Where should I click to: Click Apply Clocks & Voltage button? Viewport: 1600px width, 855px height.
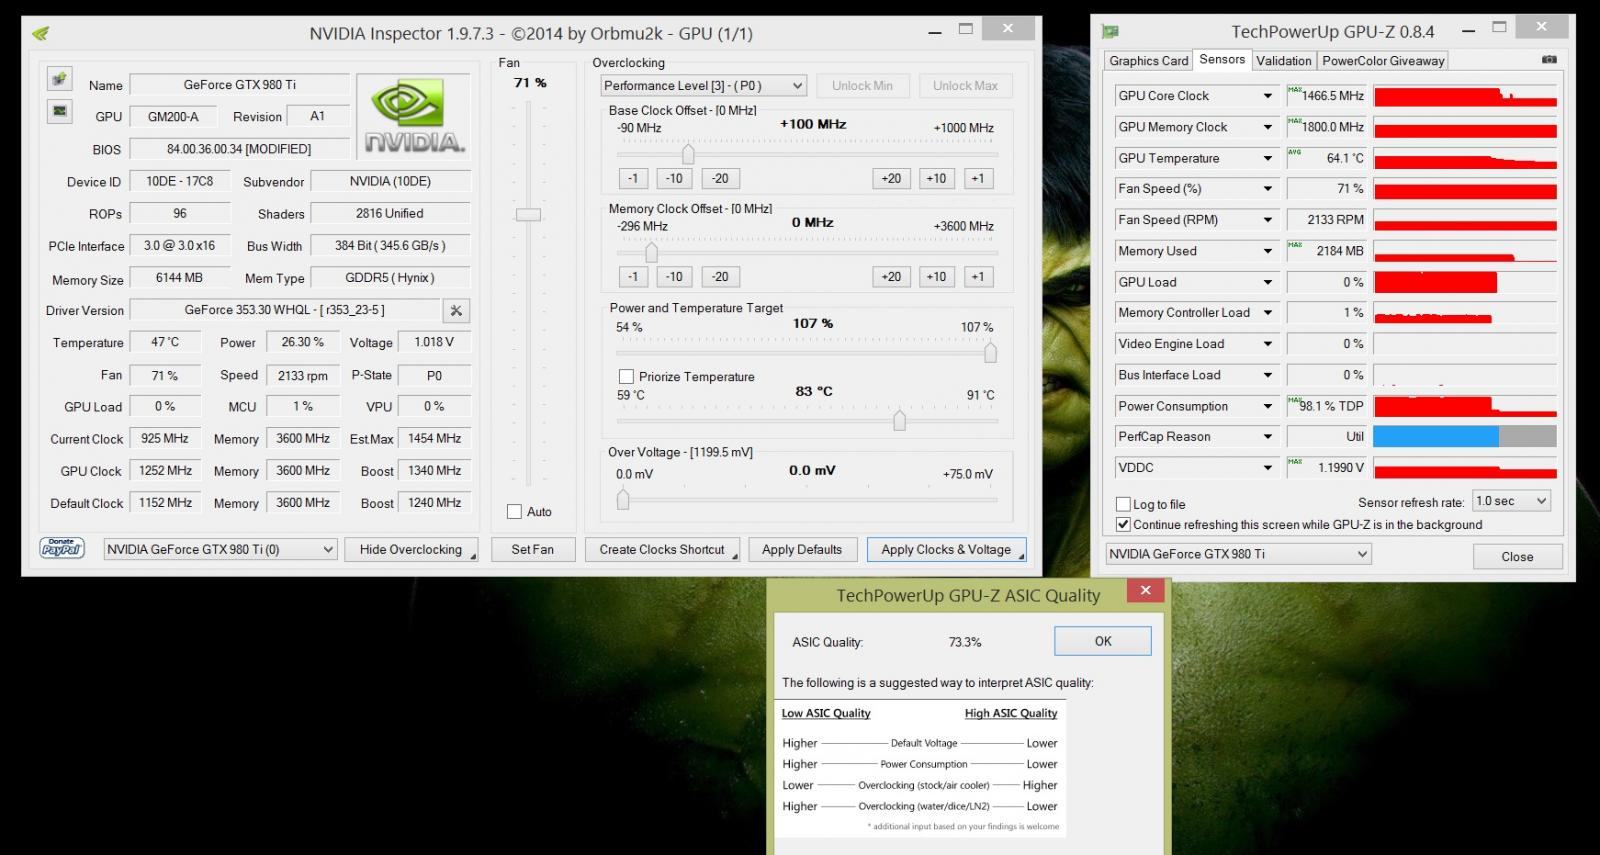tap(946, 549)
